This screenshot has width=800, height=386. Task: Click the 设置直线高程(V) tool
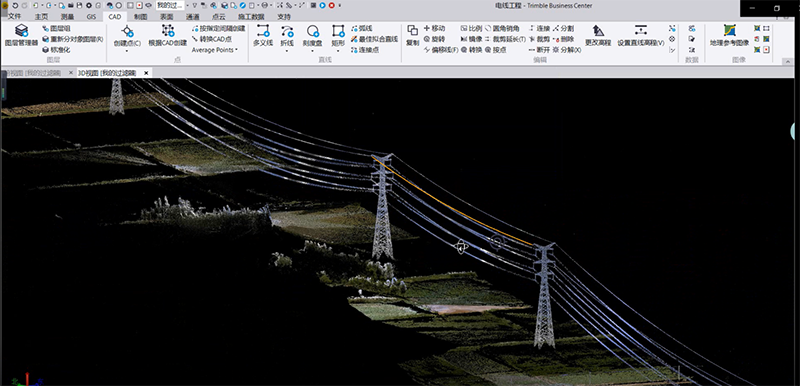tap(641, 35)
